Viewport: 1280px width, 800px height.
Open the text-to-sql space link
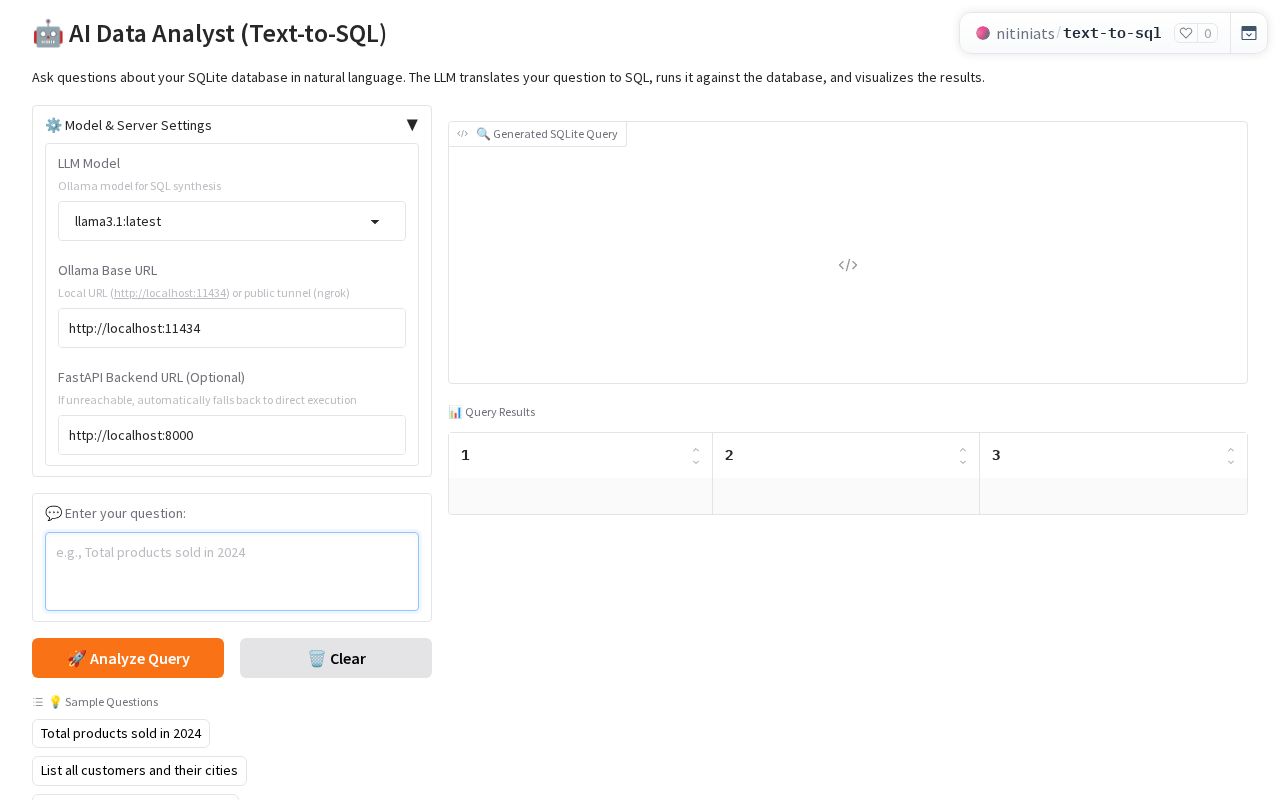pyautogui.click(x=1112, y=33)
